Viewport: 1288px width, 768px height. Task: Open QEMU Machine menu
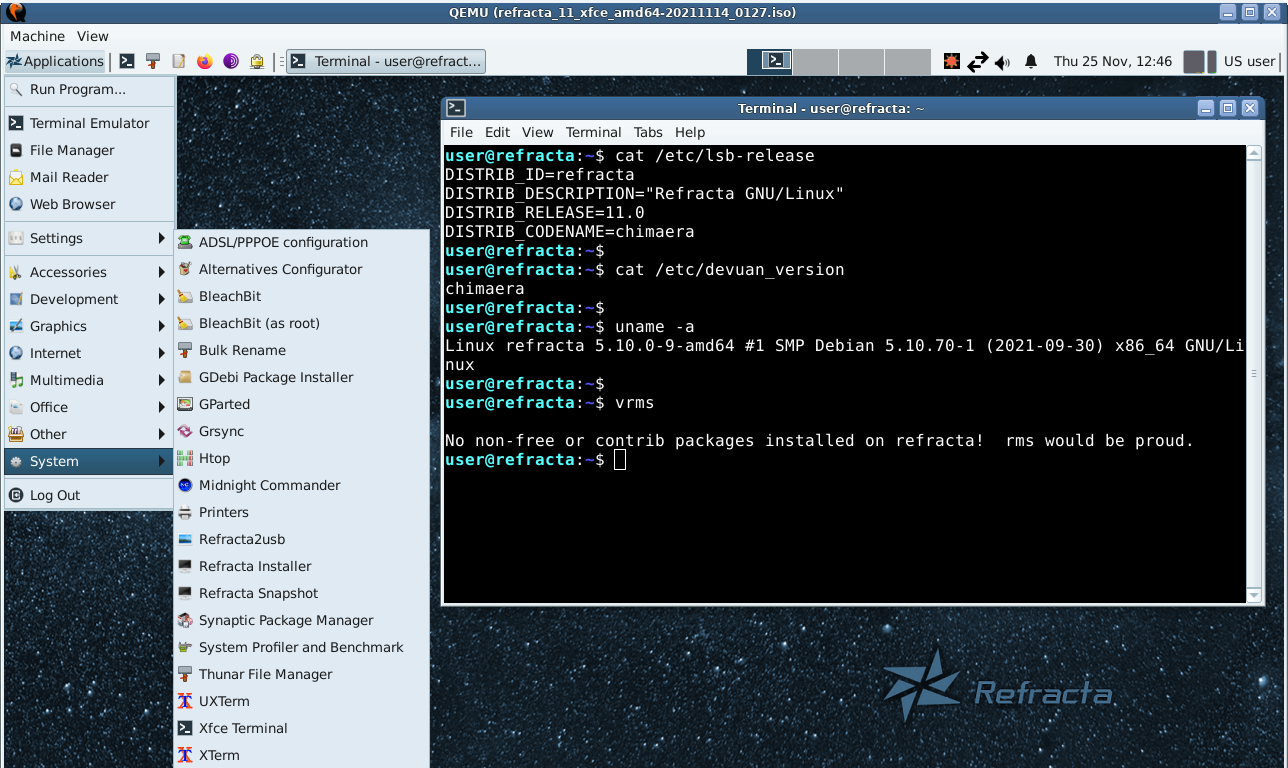point(37,36)
